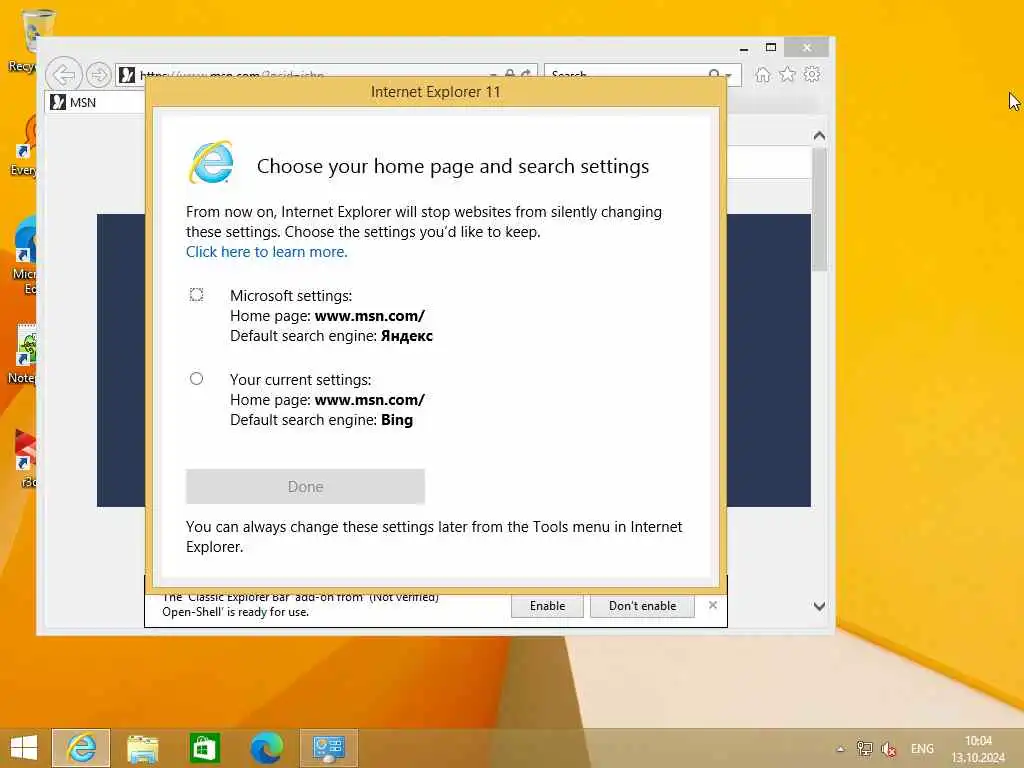Image resolution: width=1024 pixels, height=768 pixels.
Task: Click the page scrollbar down arrow
Action: (819, 606)
